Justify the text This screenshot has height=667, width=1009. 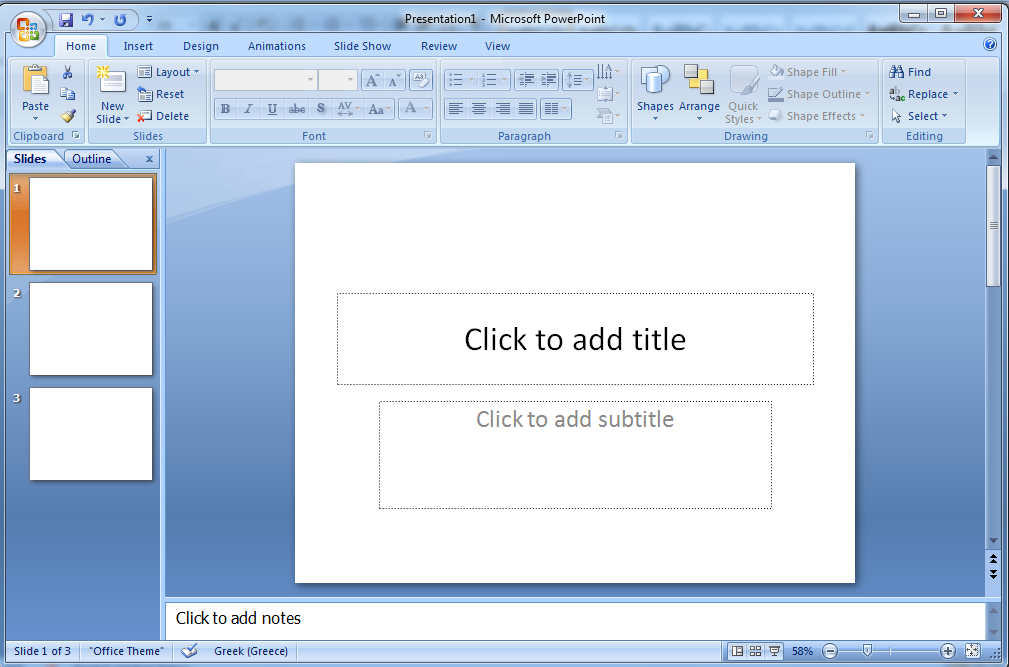pyautogui.click(x=526, y=109)
